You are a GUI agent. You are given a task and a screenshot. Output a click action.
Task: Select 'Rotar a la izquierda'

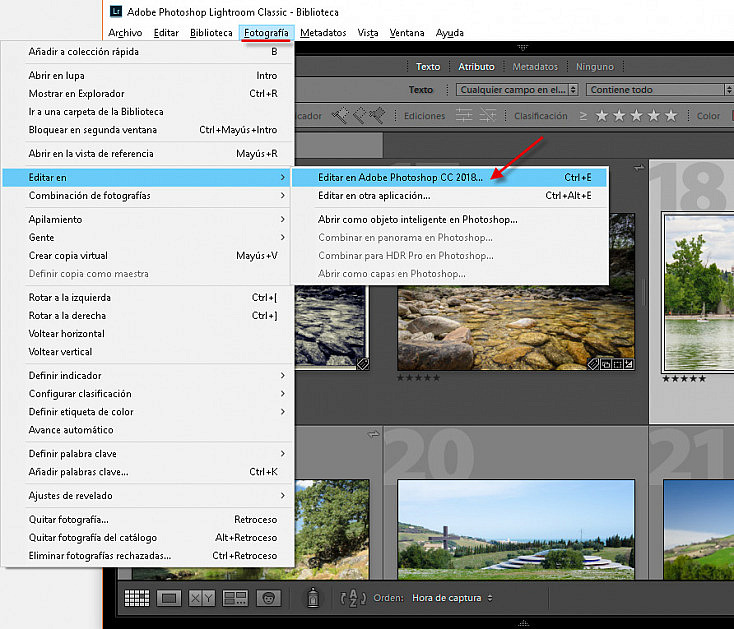coord(148,297)
